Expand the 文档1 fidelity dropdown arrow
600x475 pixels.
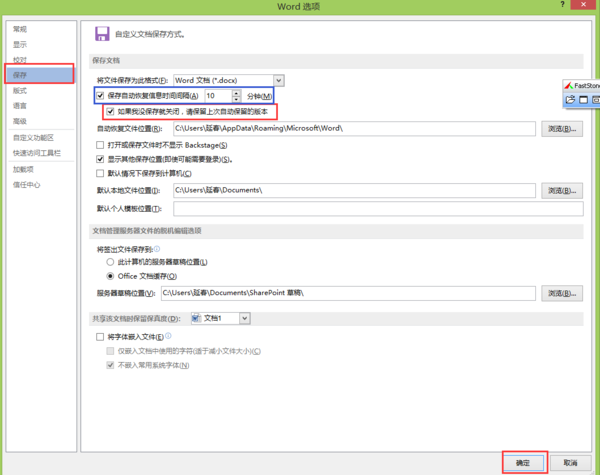[x=245, y=318]
